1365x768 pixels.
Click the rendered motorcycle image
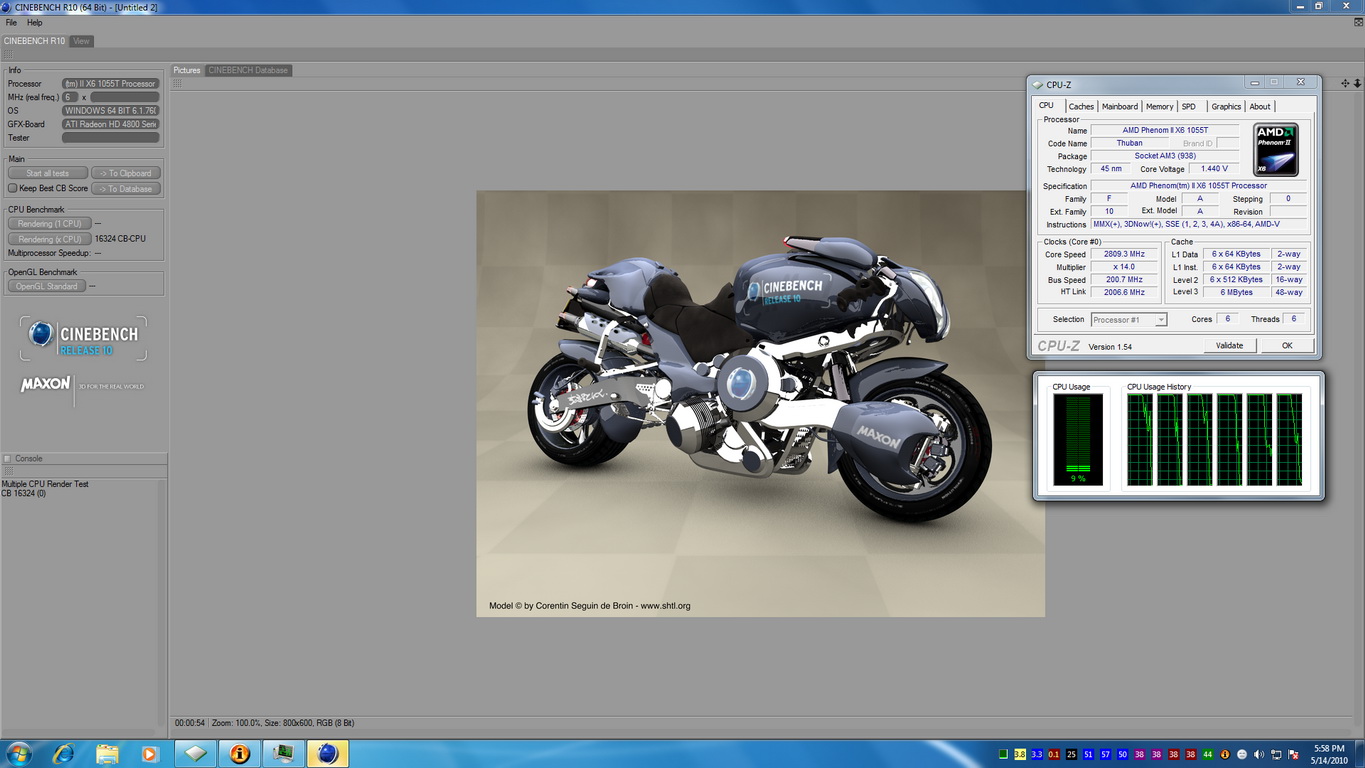(x=760, y=404)
